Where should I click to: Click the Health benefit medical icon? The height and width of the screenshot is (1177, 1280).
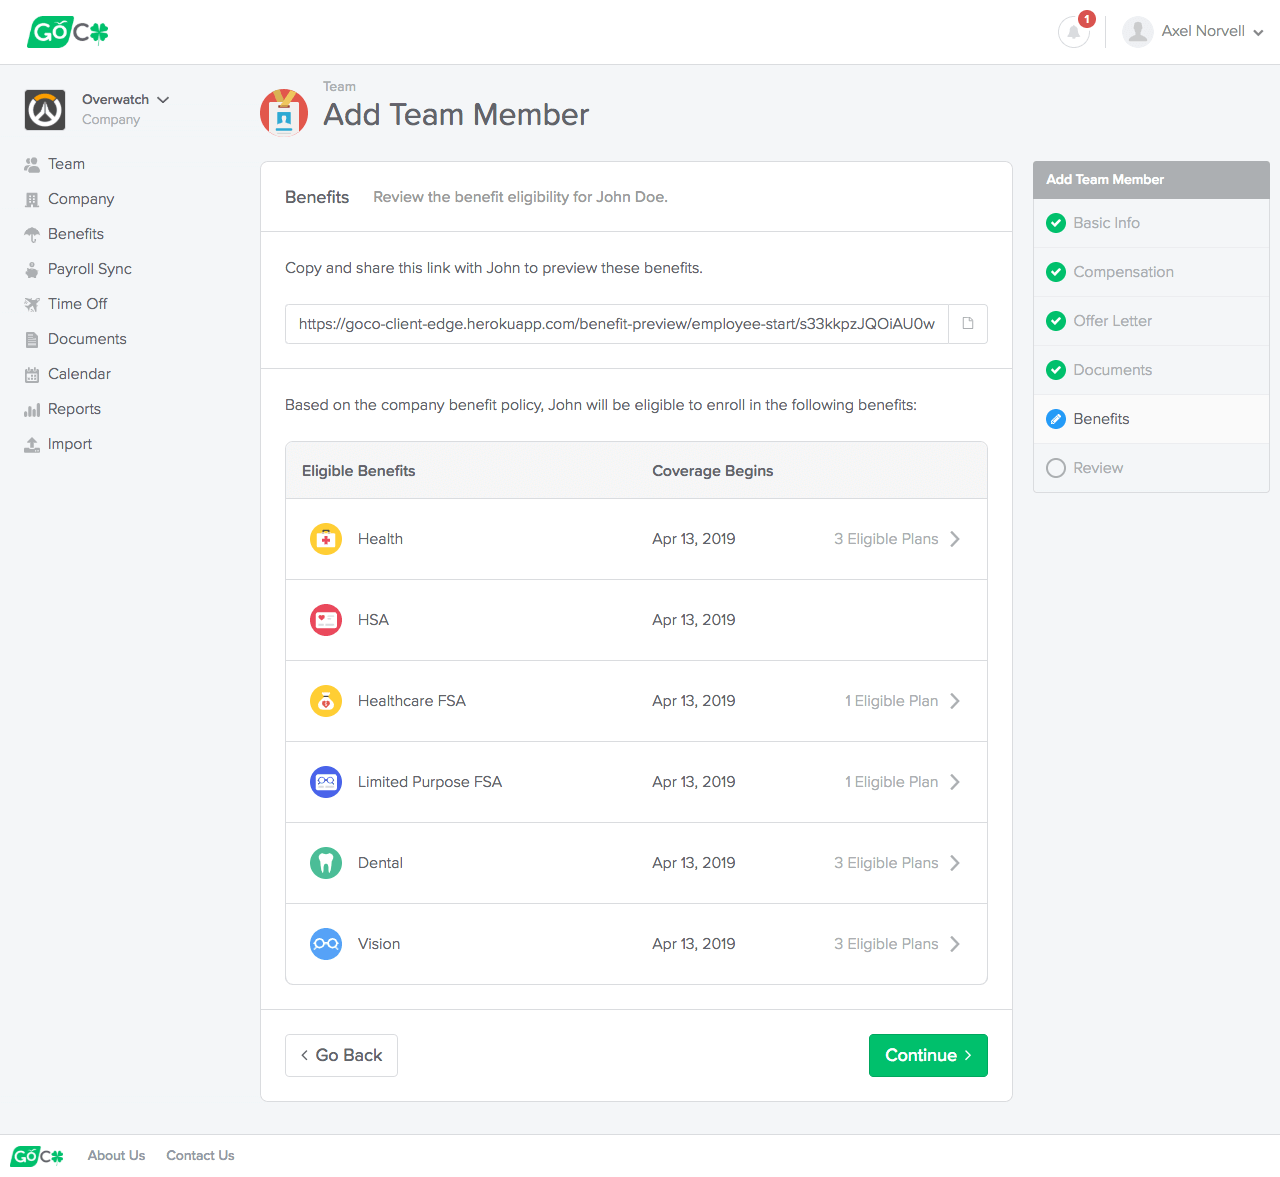325,538
